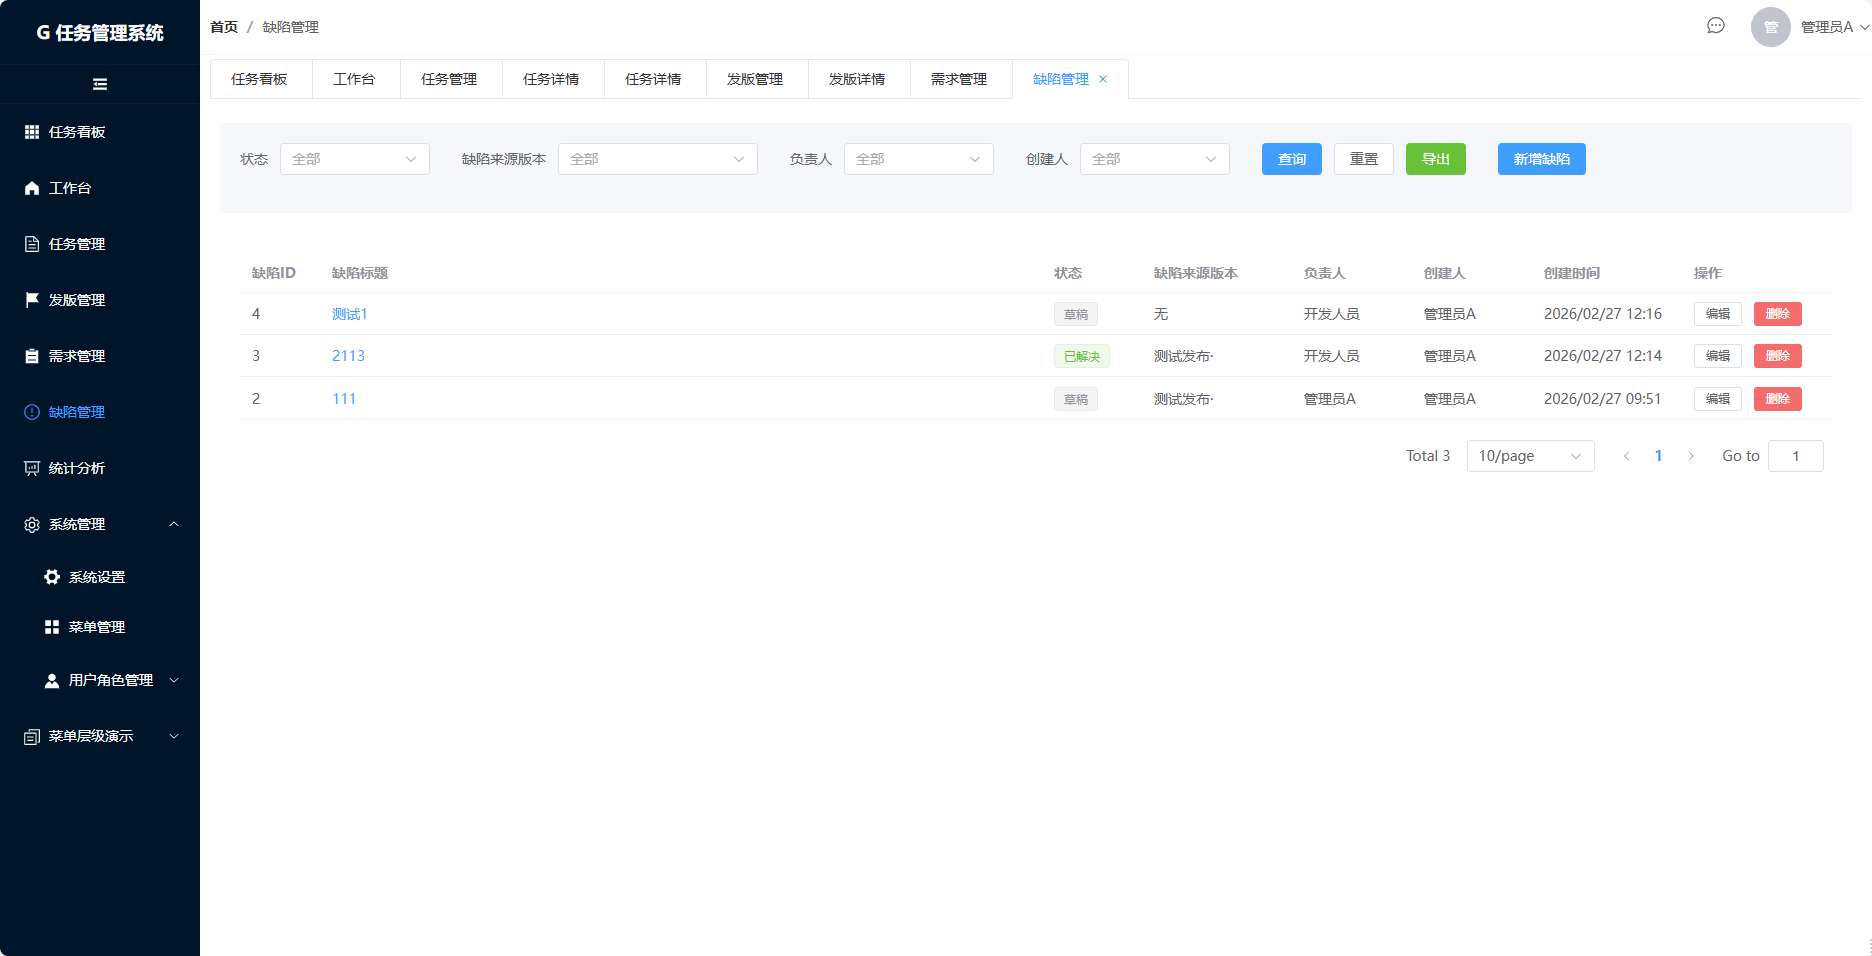The image size is (1872, 956).
Task: Switch to the 需求管理 tab
Action: click(x=960, y=79)
